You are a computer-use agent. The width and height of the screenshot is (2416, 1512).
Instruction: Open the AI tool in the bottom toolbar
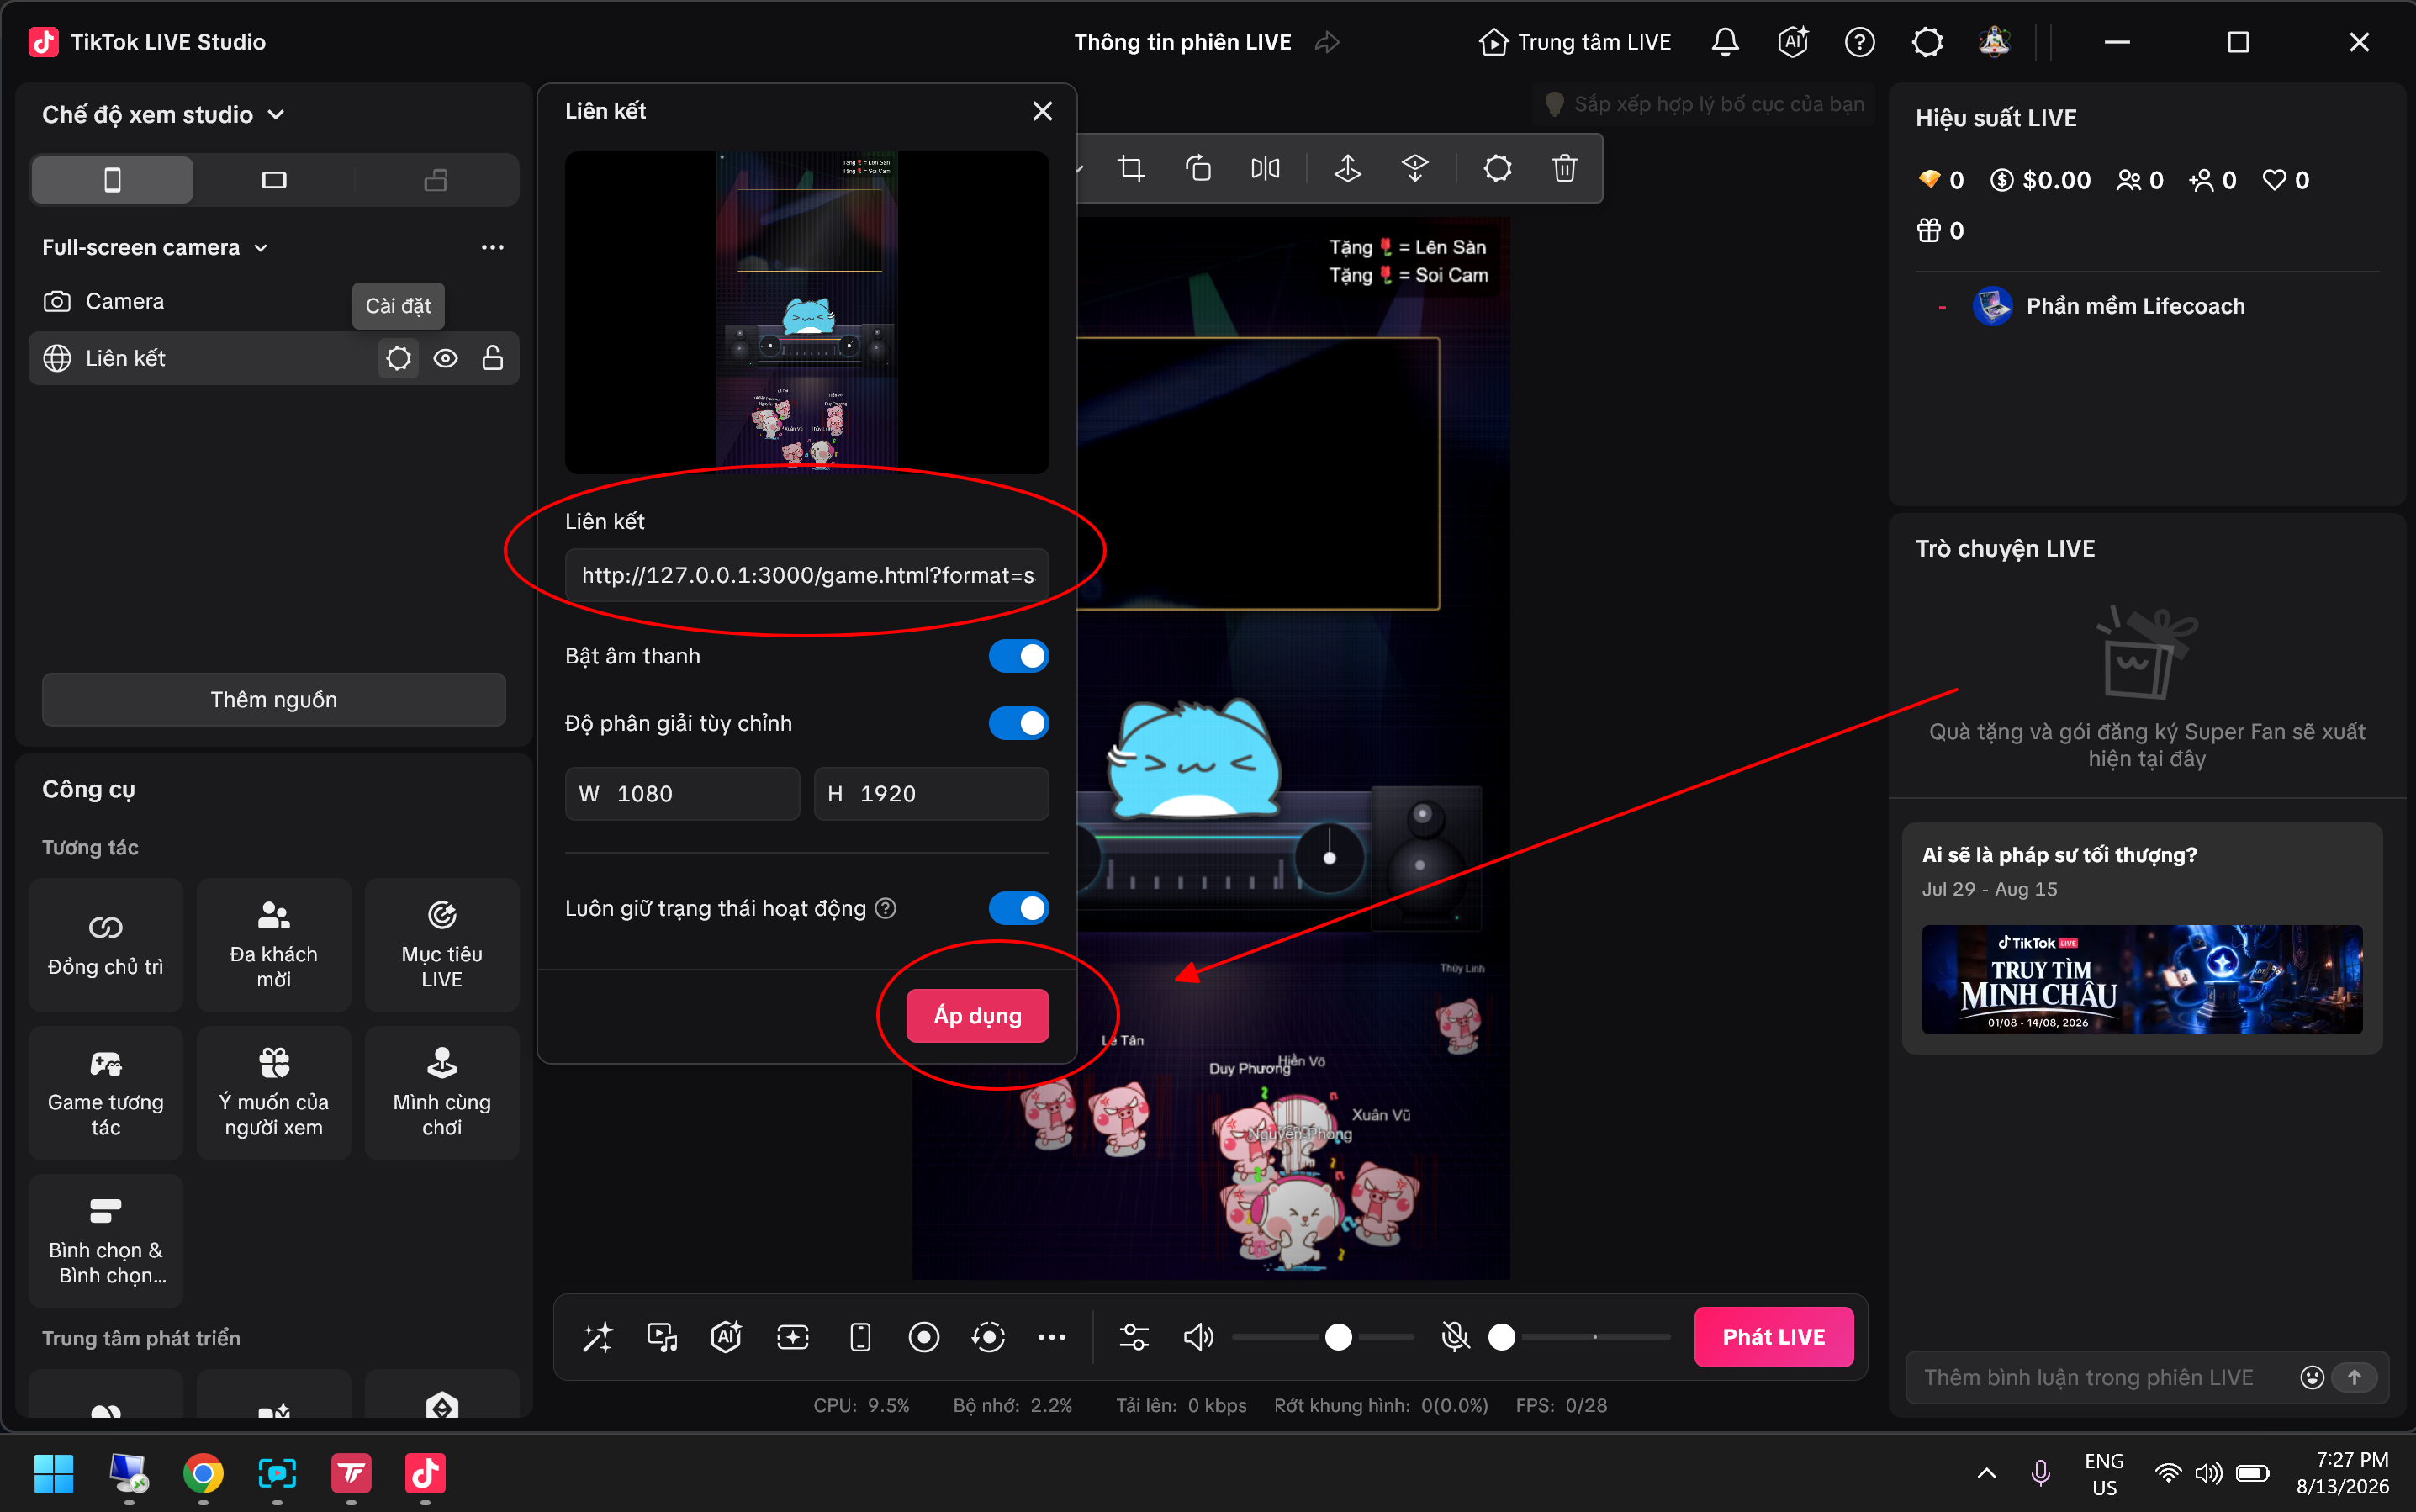point(726,1337)
